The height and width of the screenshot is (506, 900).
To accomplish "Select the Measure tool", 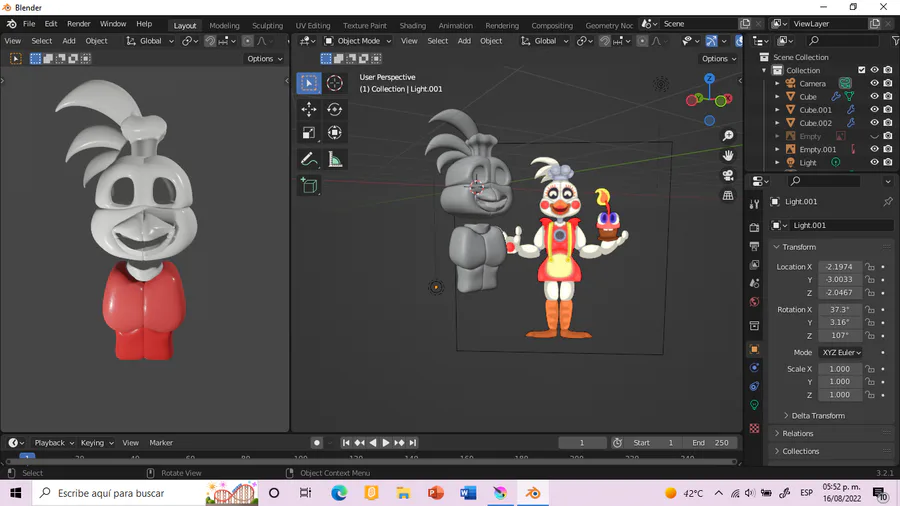I will [x=335, y=159].
